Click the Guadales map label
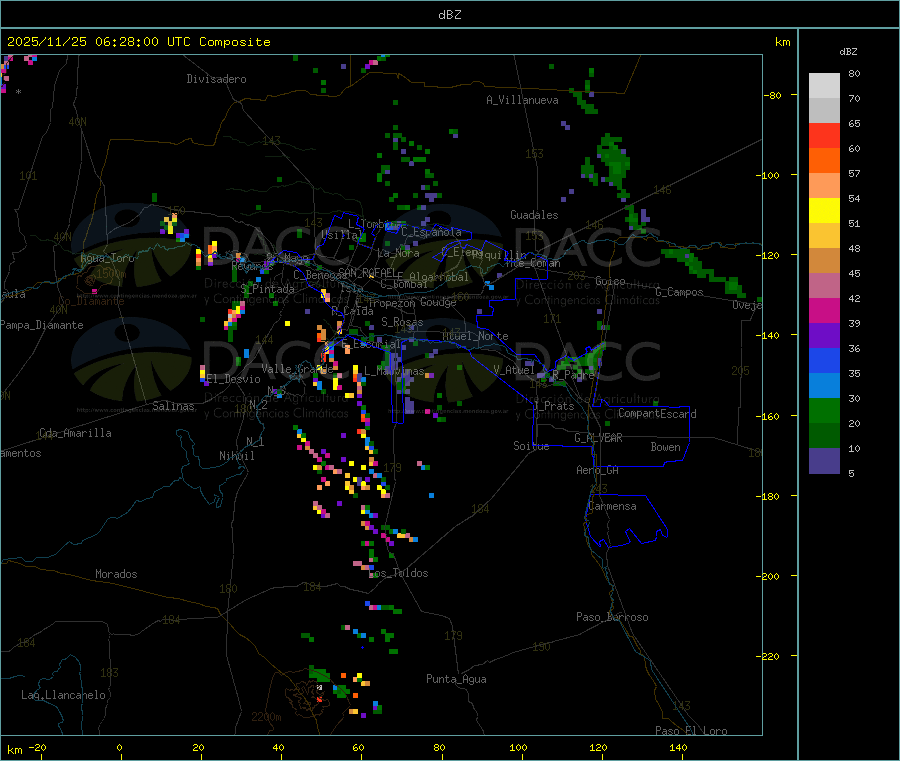The height and width of the screenshot is (761, 900). tap(534, 215)
